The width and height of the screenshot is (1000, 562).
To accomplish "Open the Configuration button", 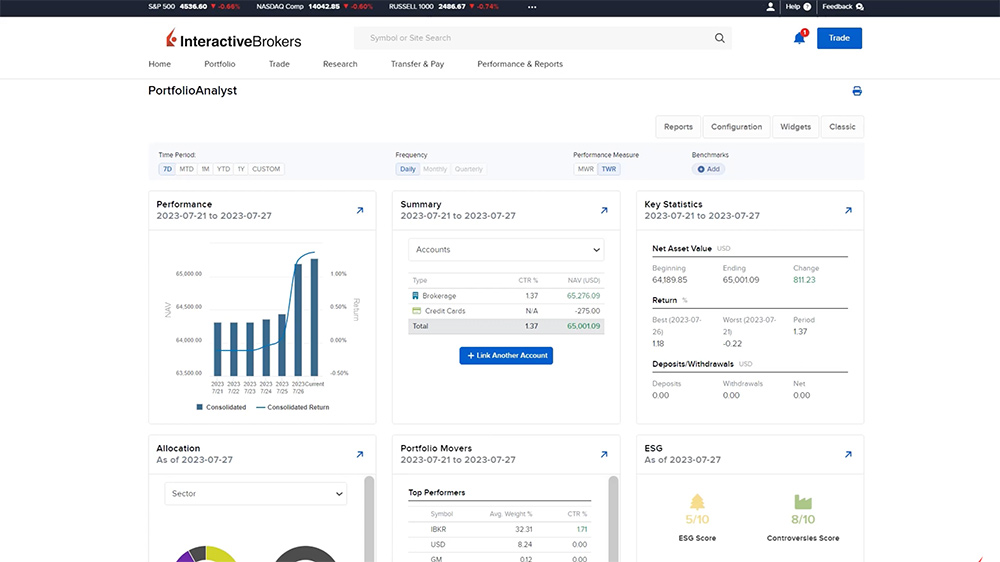I will coord(737,126).
